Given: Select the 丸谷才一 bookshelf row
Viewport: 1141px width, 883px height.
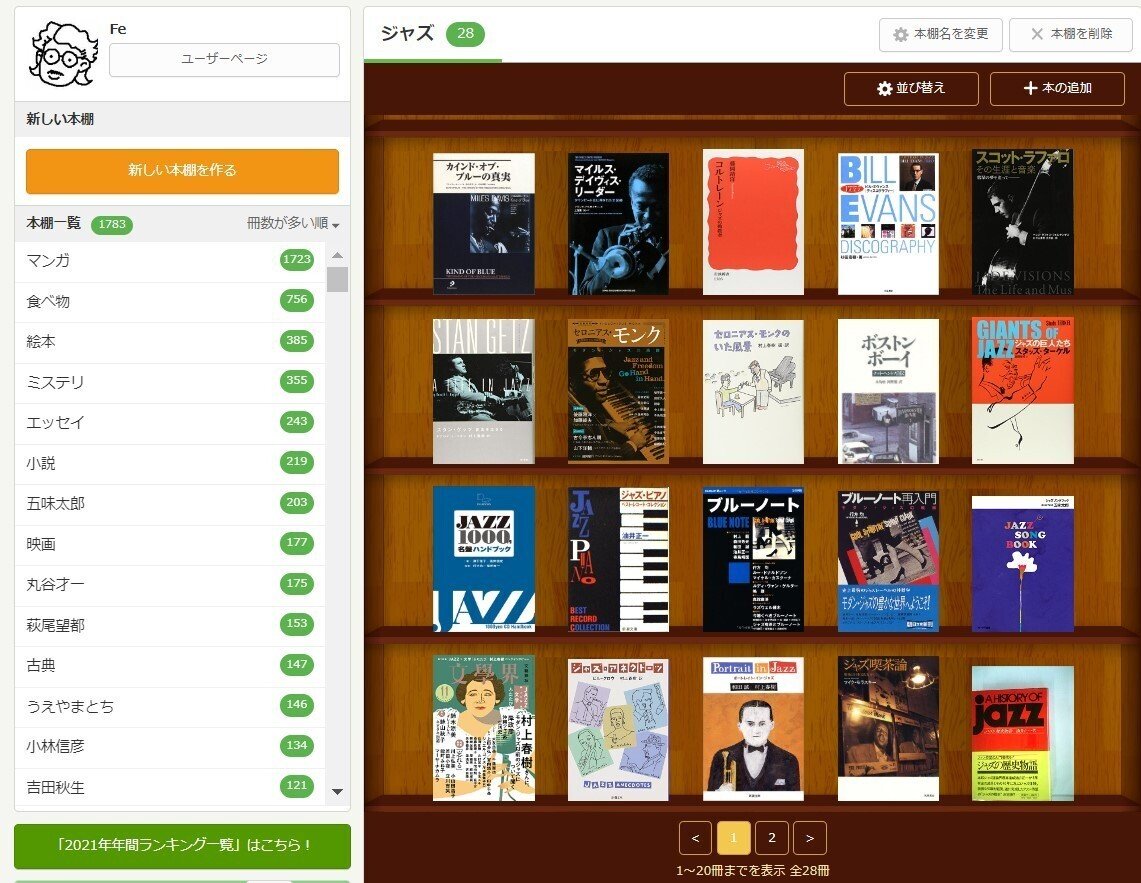Looking at the screenshot, I should click(x=170, y=584).
